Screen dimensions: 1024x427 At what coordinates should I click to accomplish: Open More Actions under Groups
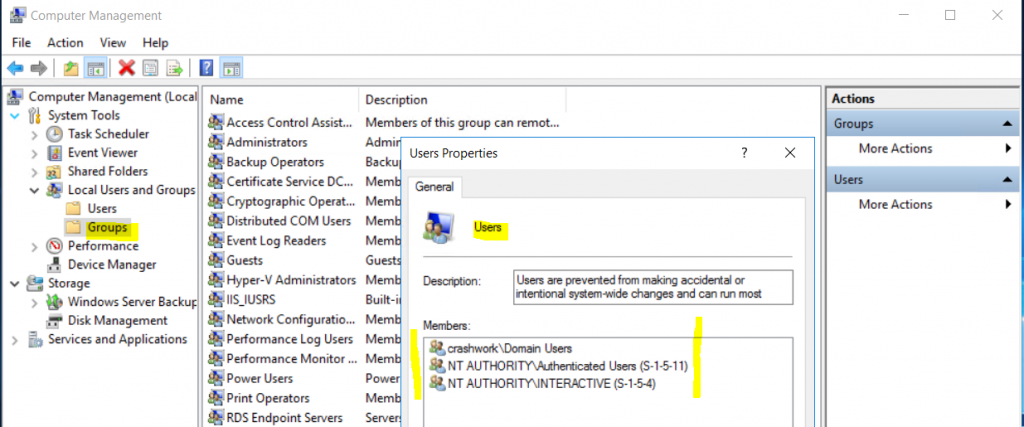[x=895, y=148]
